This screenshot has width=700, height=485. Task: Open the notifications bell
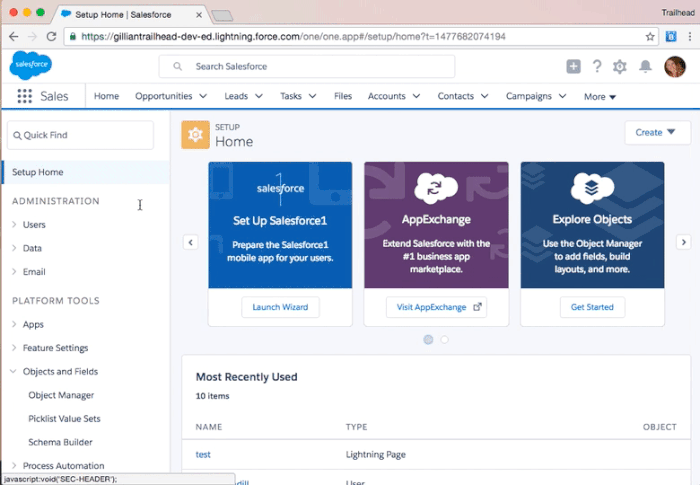click(x=645, y=67)
